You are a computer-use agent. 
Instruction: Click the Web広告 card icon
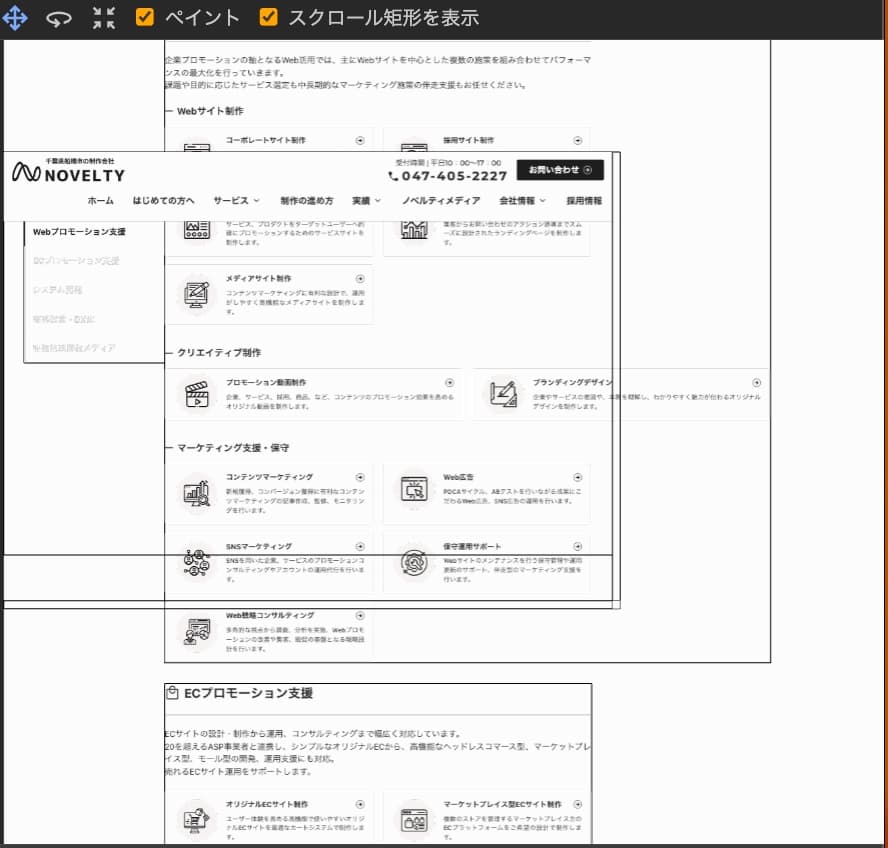coord(414,491)
